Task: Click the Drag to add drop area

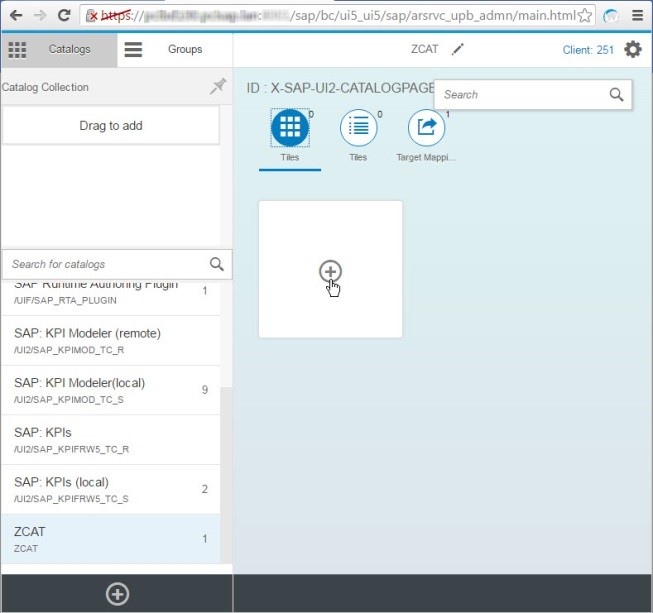Action: point(111,126)
